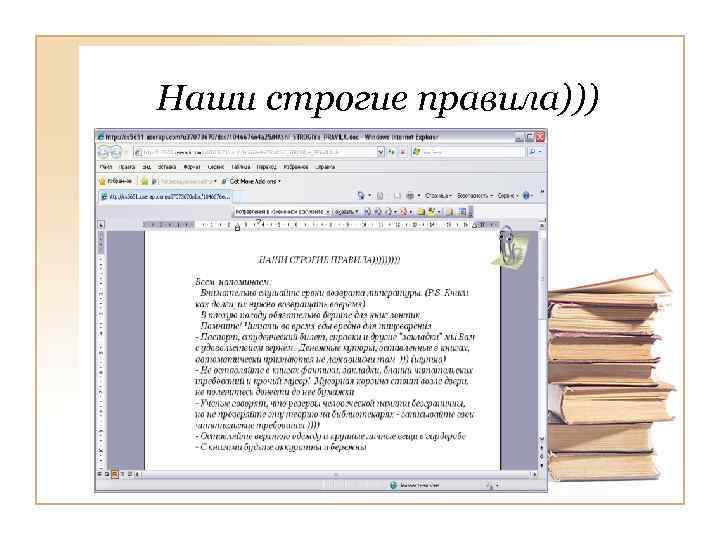720x540 pixels.
Task: Open the Справка menu
Action: pyautogui.click(x=326, y=167)
